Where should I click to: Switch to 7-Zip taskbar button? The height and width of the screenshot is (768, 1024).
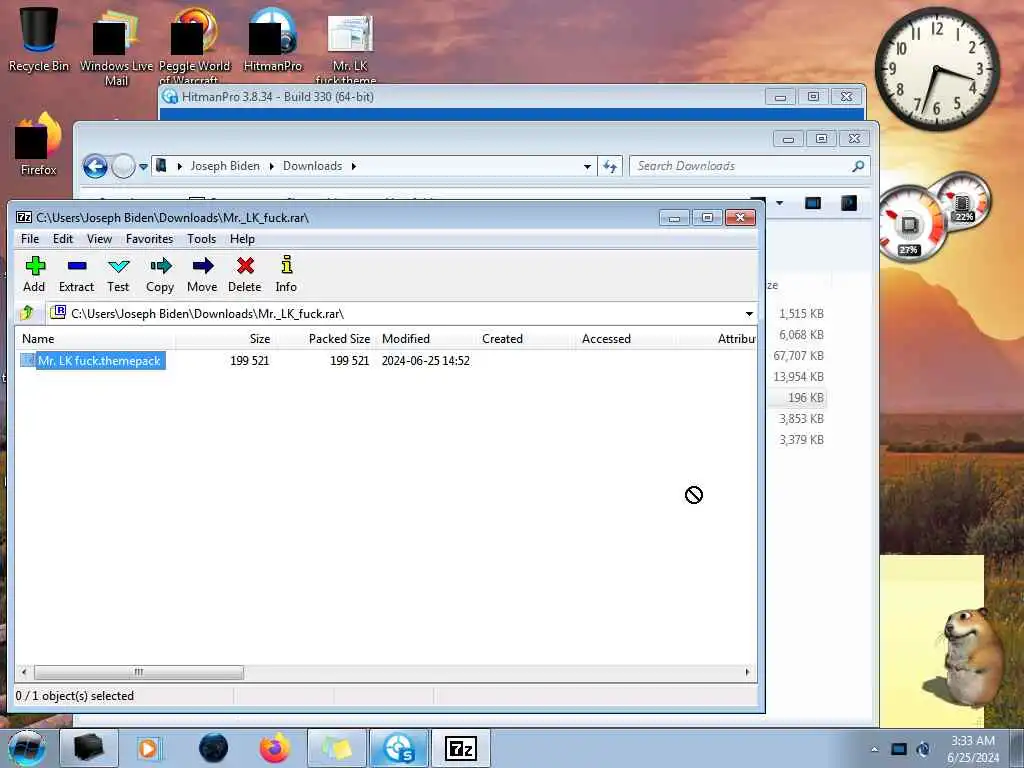pyautogui.click(x=461, y=748)
